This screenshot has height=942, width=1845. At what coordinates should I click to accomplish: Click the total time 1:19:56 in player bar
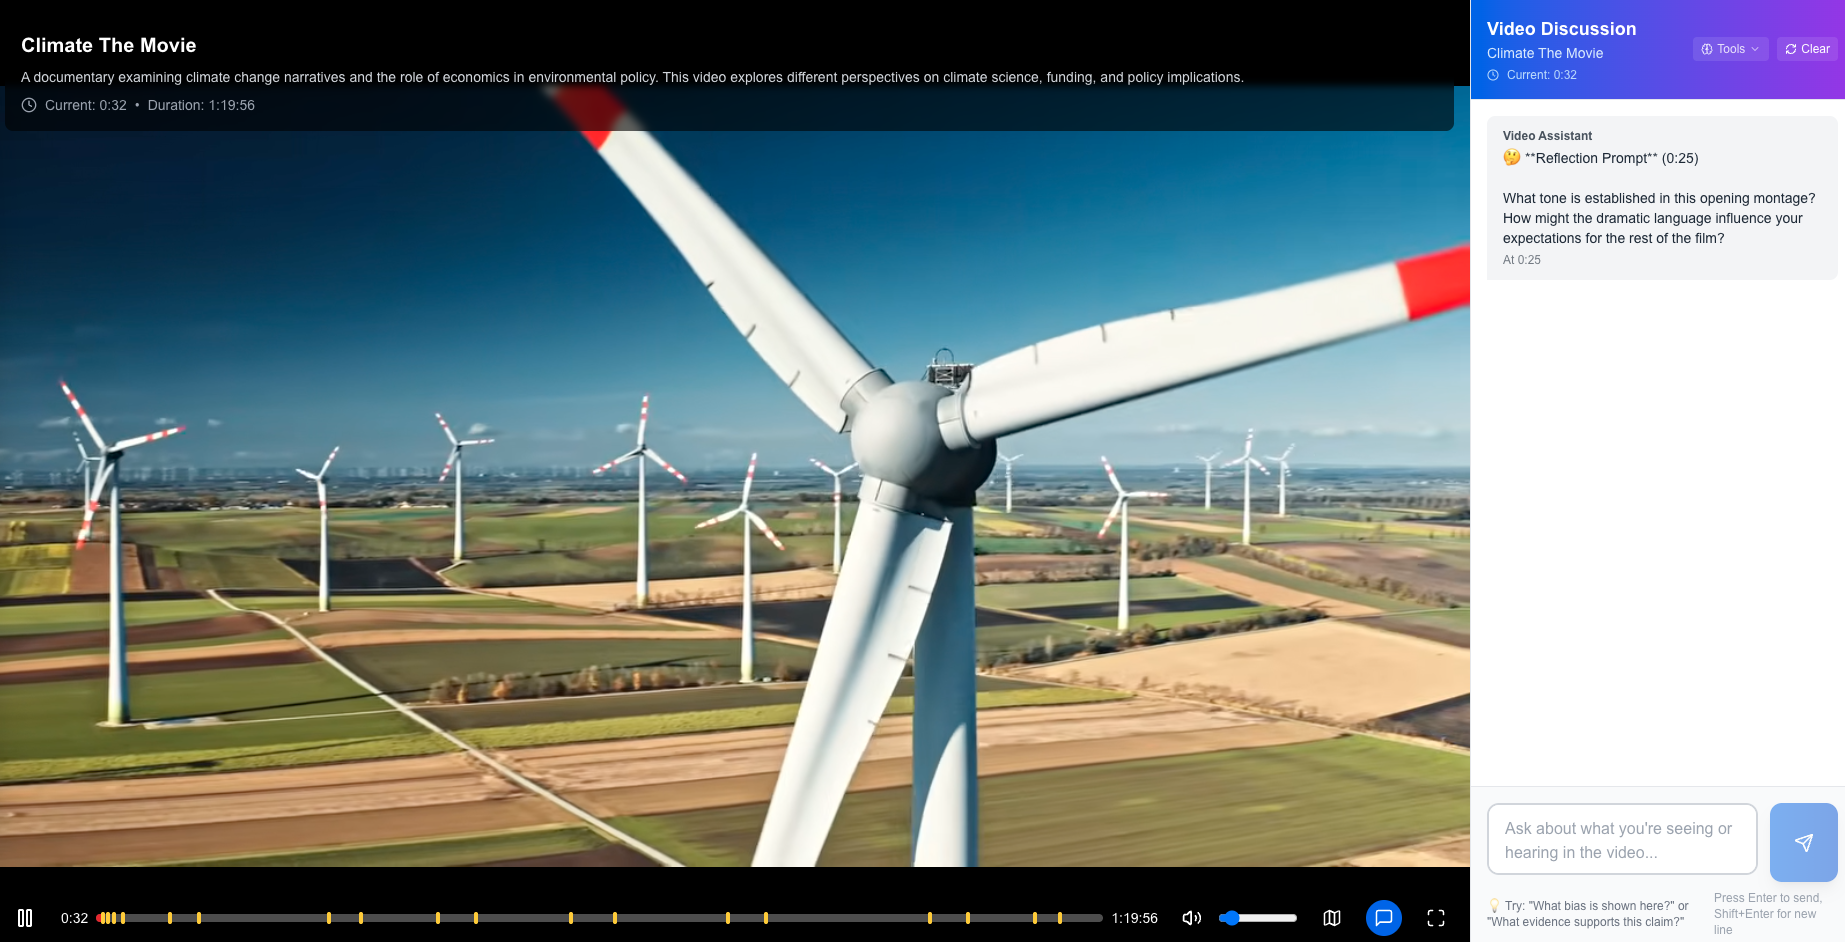[x=1134, y=918]
